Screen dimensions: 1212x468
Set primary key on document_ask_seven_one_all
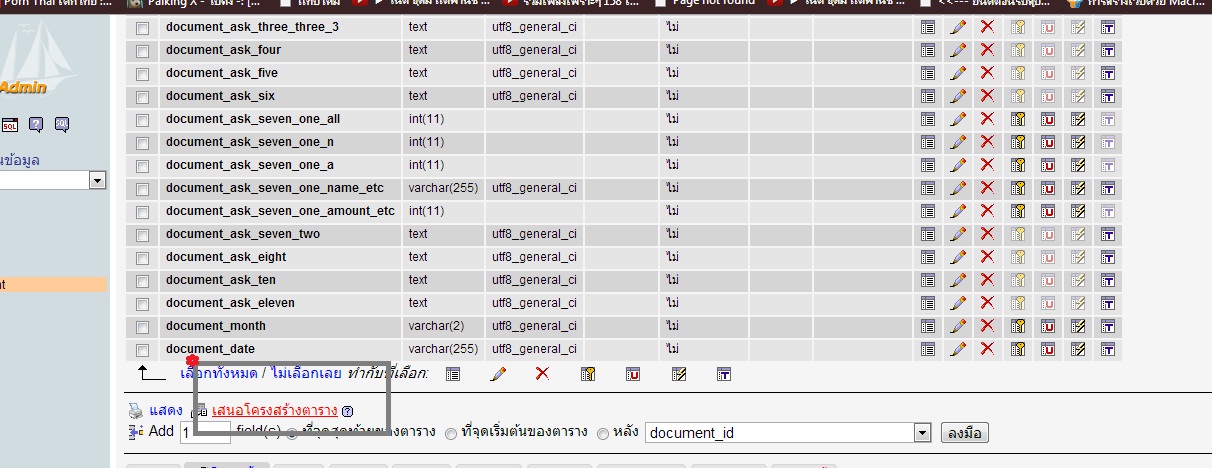(x=1018, y=119)
